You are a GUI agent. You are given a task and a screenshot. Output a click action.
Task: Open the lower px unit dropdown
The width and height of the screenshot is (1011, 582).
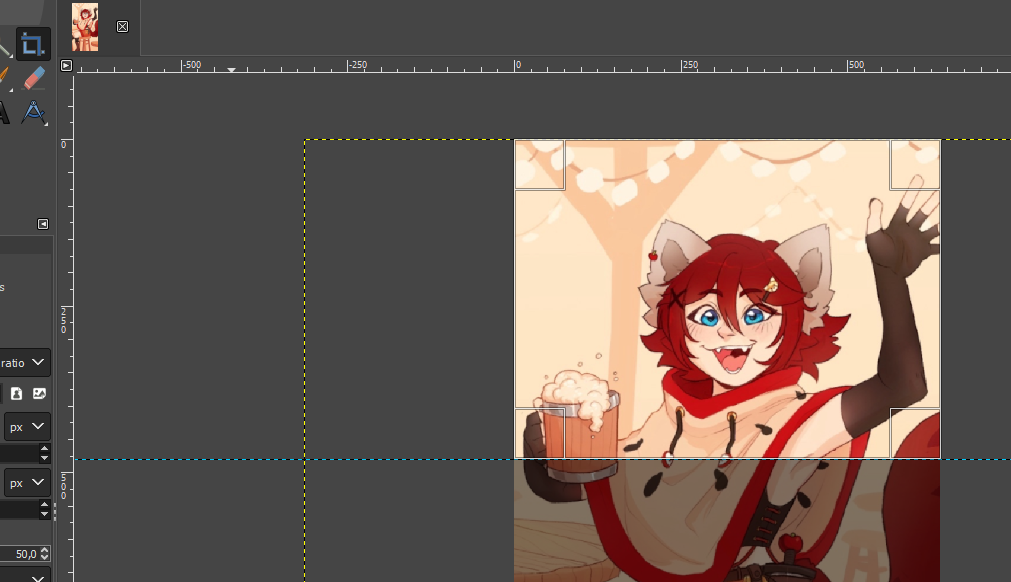pyautogui.click(x=28, y=483)
